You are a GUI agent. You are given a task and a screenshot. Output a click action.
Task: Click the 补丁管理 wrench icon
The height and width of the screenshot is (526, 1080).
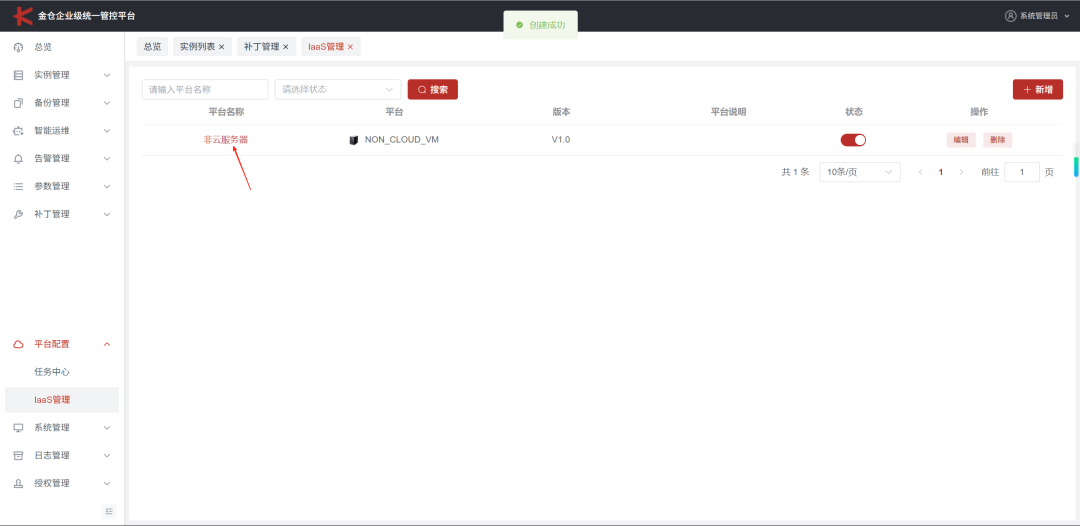(19, 214)
